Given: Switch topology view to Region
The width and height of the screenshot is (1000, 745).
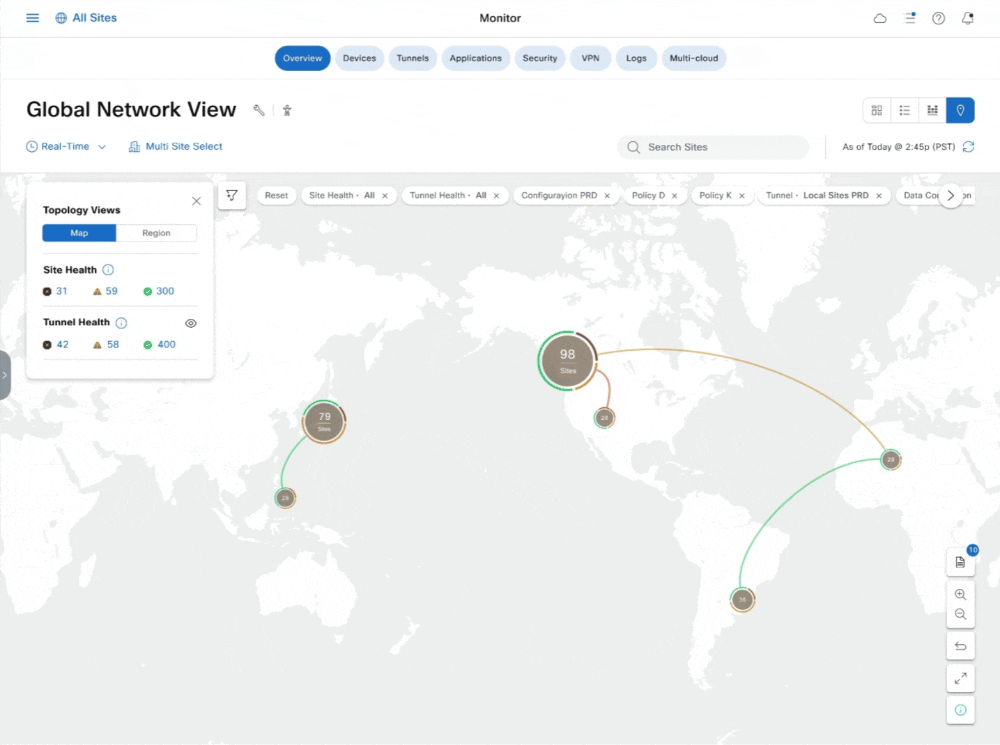Looking at the screenshot, I should [x=156, y=233].
